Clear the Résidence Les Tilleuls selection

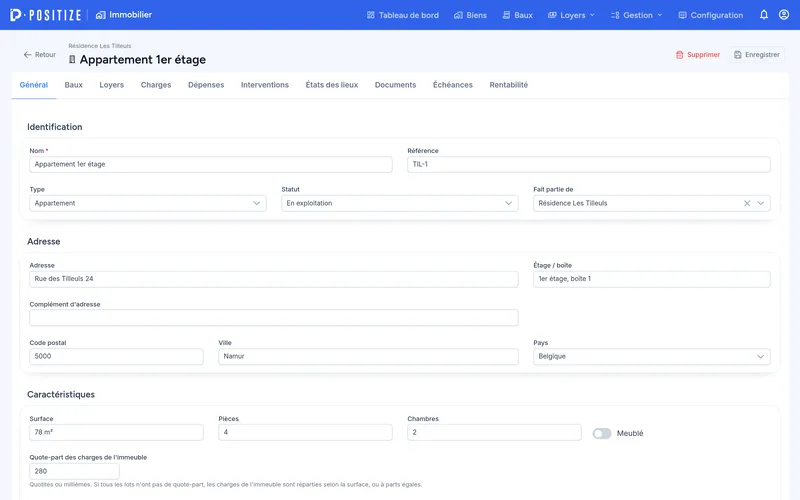click(x=747, y=203)
